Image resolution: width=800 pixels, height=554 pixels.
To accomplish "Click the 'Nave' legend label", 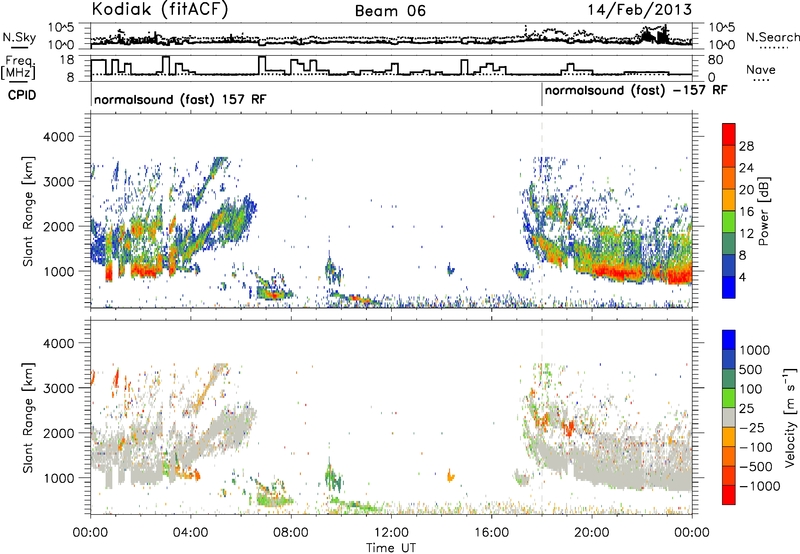I will (x=761, y=69).
